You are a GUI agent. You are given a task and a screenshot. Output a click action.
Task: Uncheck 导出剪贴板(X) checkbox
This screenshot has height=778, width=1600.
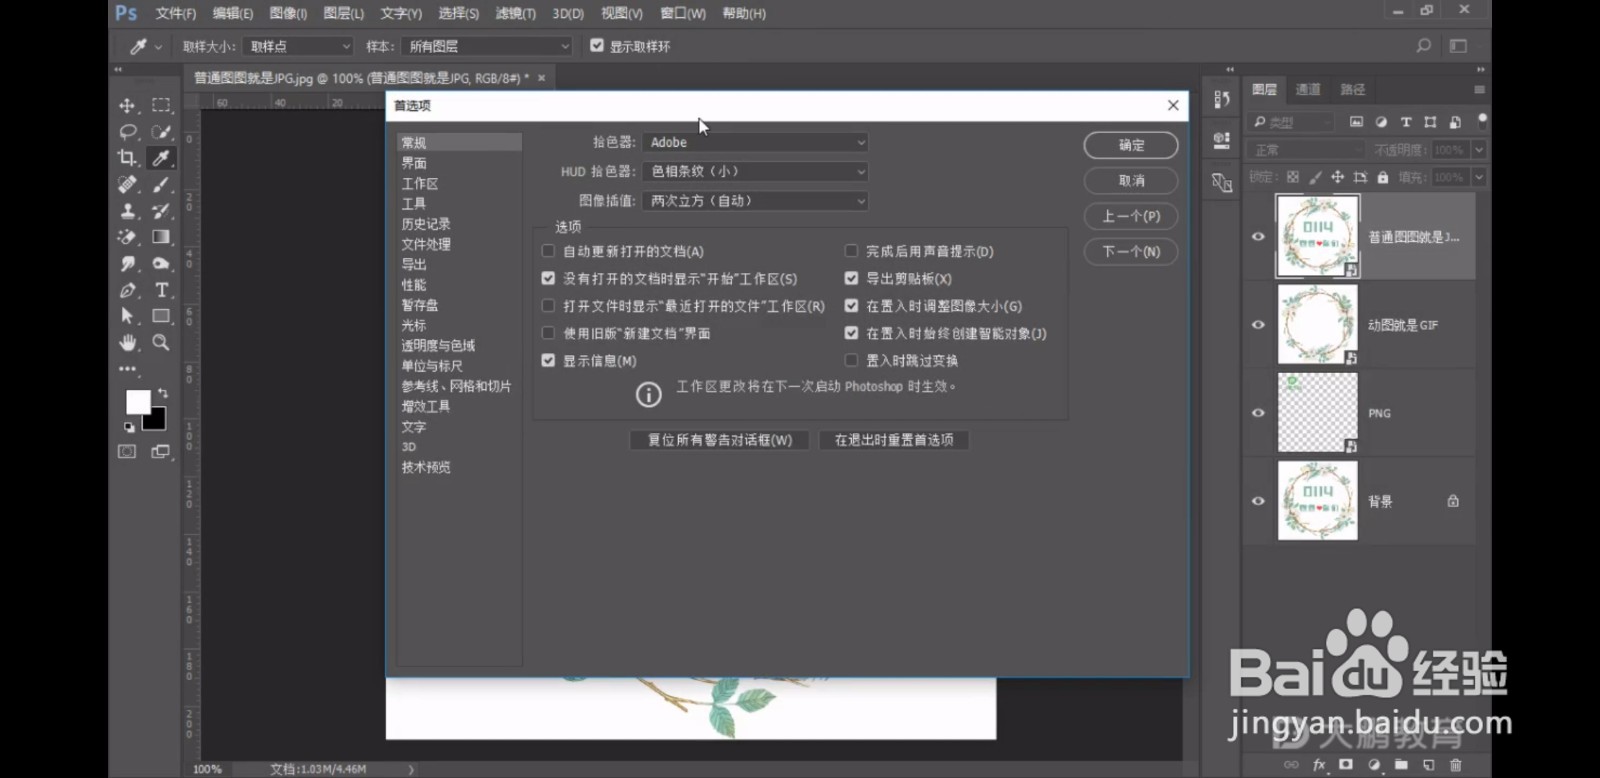(x=851, y=279)
